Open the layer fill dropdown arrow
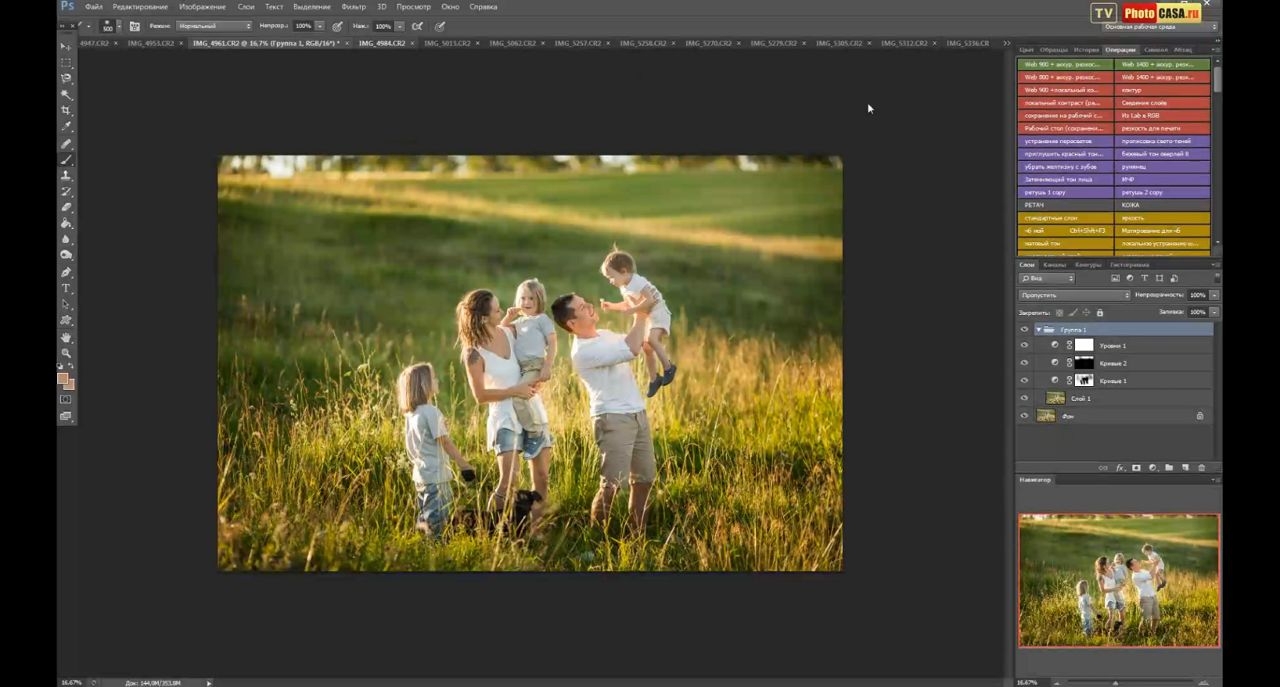 (1214, 312)
